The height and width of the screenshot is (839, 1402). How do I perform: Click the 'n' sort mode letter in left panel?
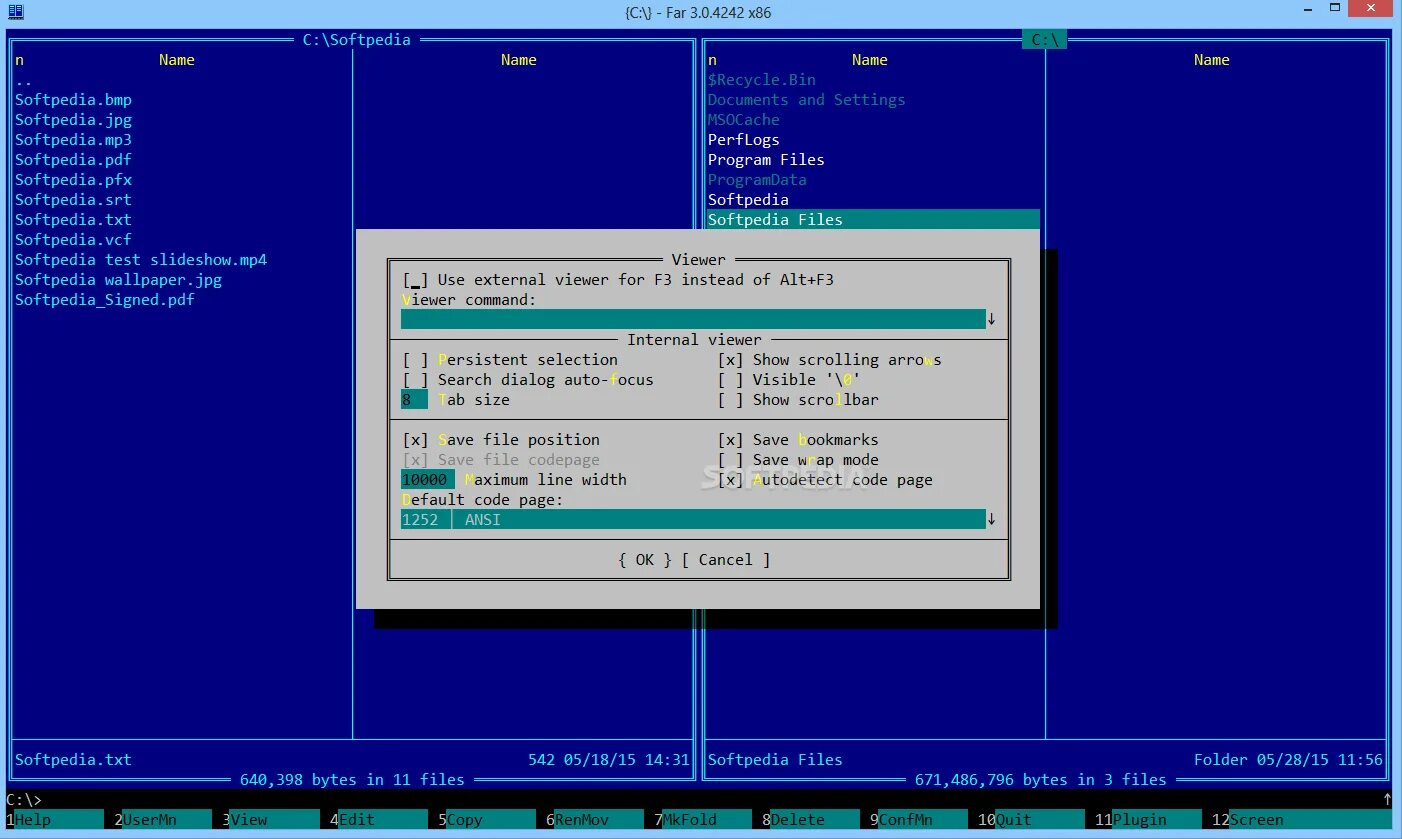tap(19, 60)
